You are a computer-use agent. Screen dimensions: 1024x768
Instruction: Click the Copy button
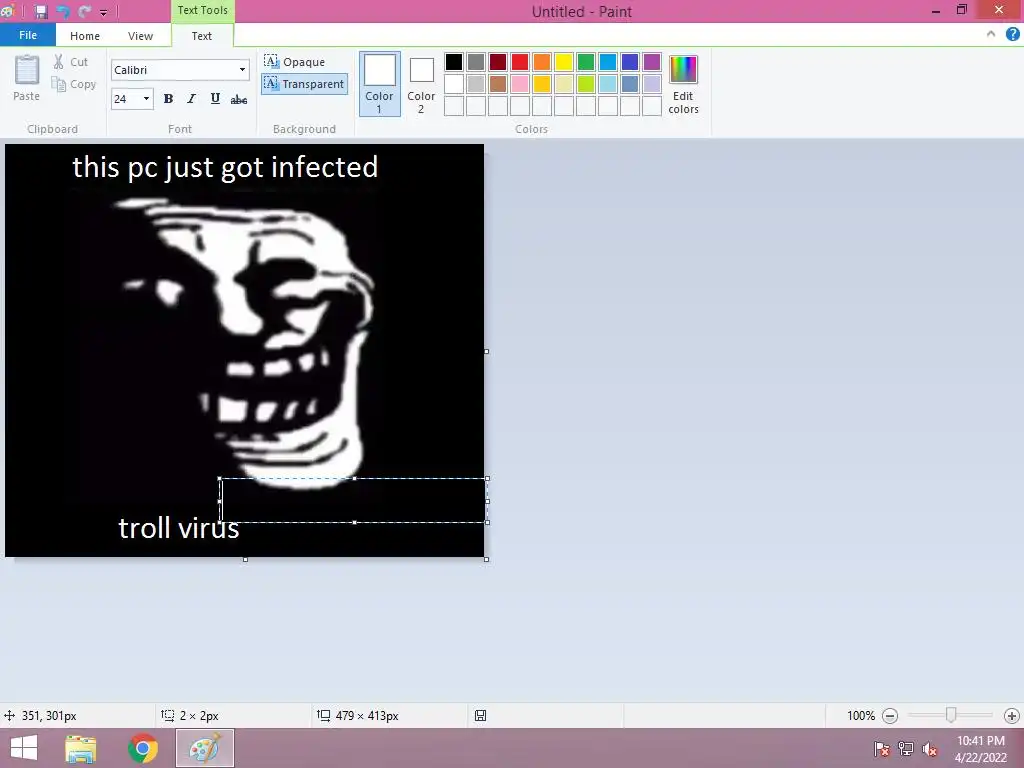(x=74, y=84)
